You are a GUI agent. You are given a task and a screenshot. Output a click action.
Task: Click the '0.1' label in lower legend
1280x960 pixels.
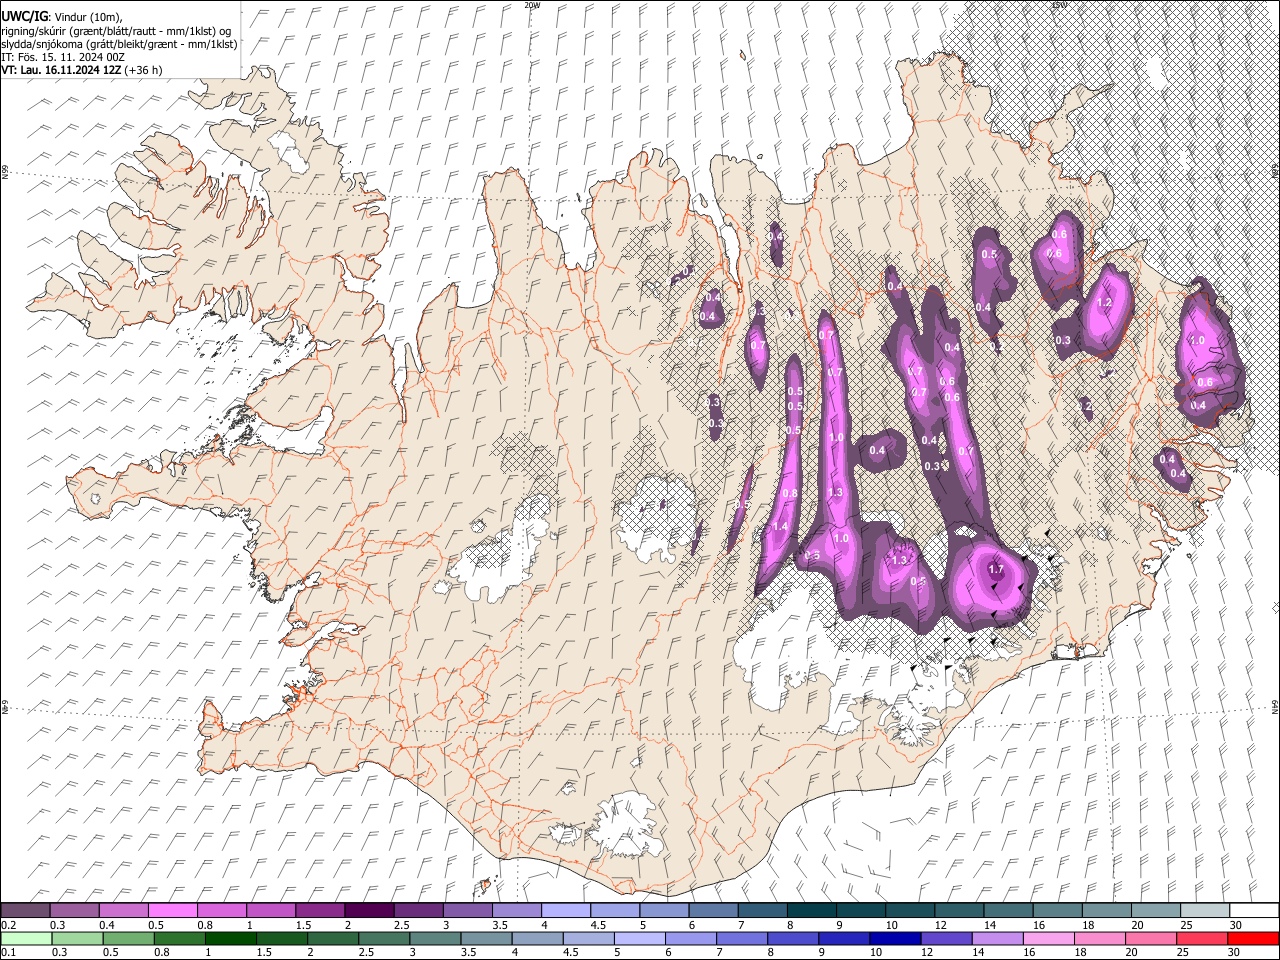(x=8, y=952)
